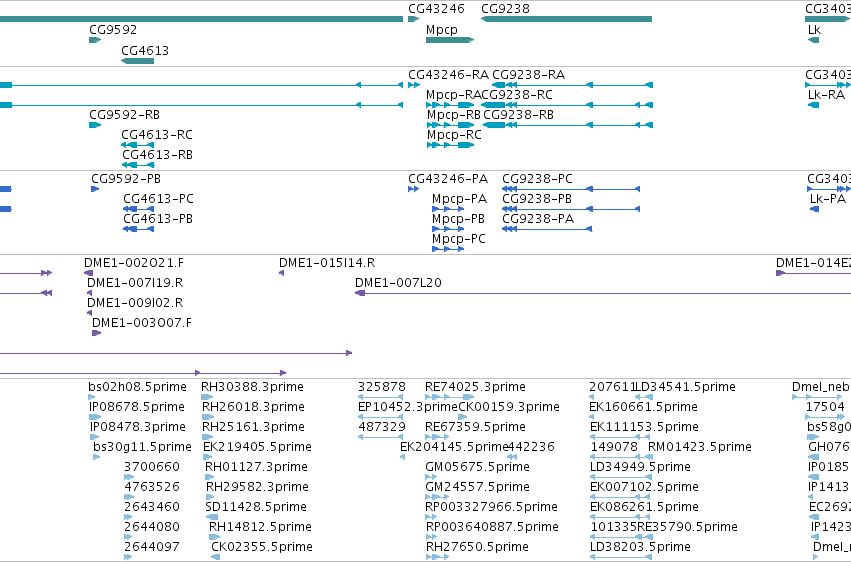Screen dimensions: 851x562
Task: Select the gene label reading just CG9592
Action: [113, 30]
